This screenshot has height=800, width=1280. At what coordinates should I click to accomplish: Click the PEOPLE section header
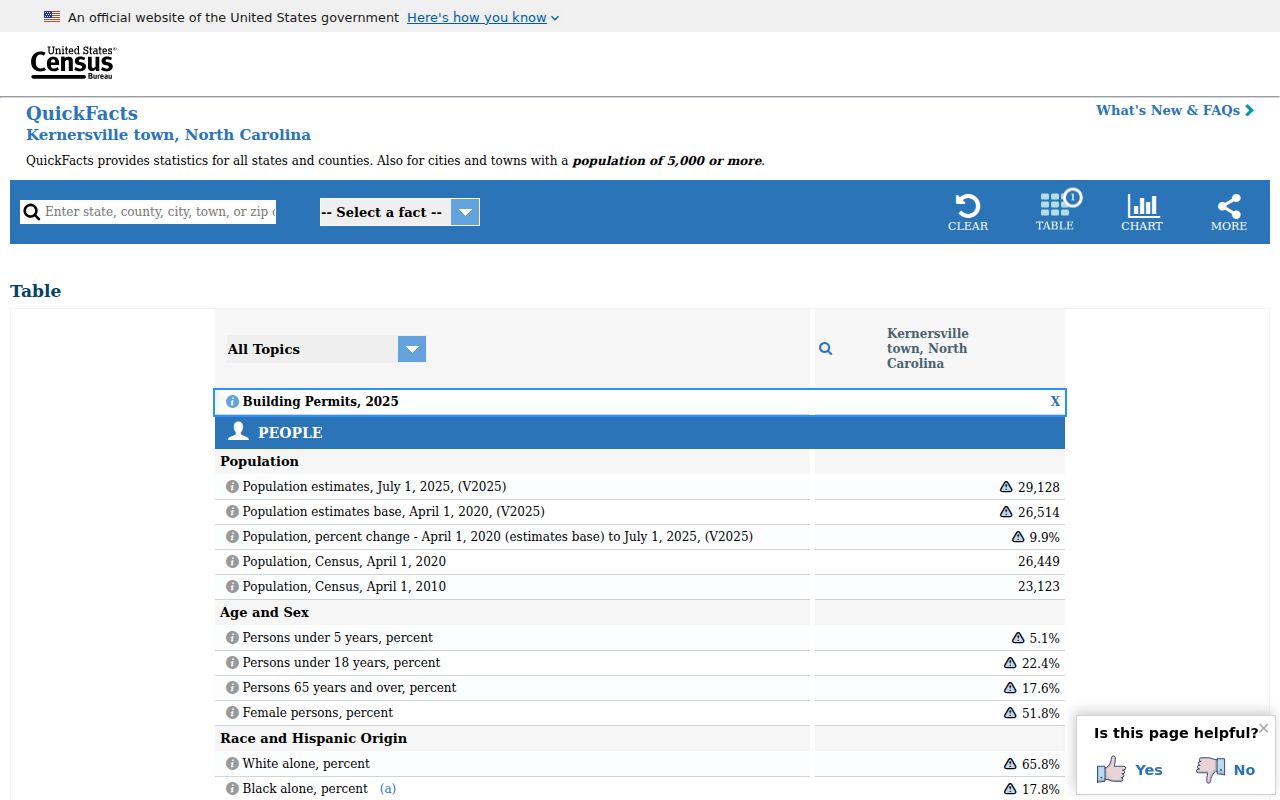[640, 432]
